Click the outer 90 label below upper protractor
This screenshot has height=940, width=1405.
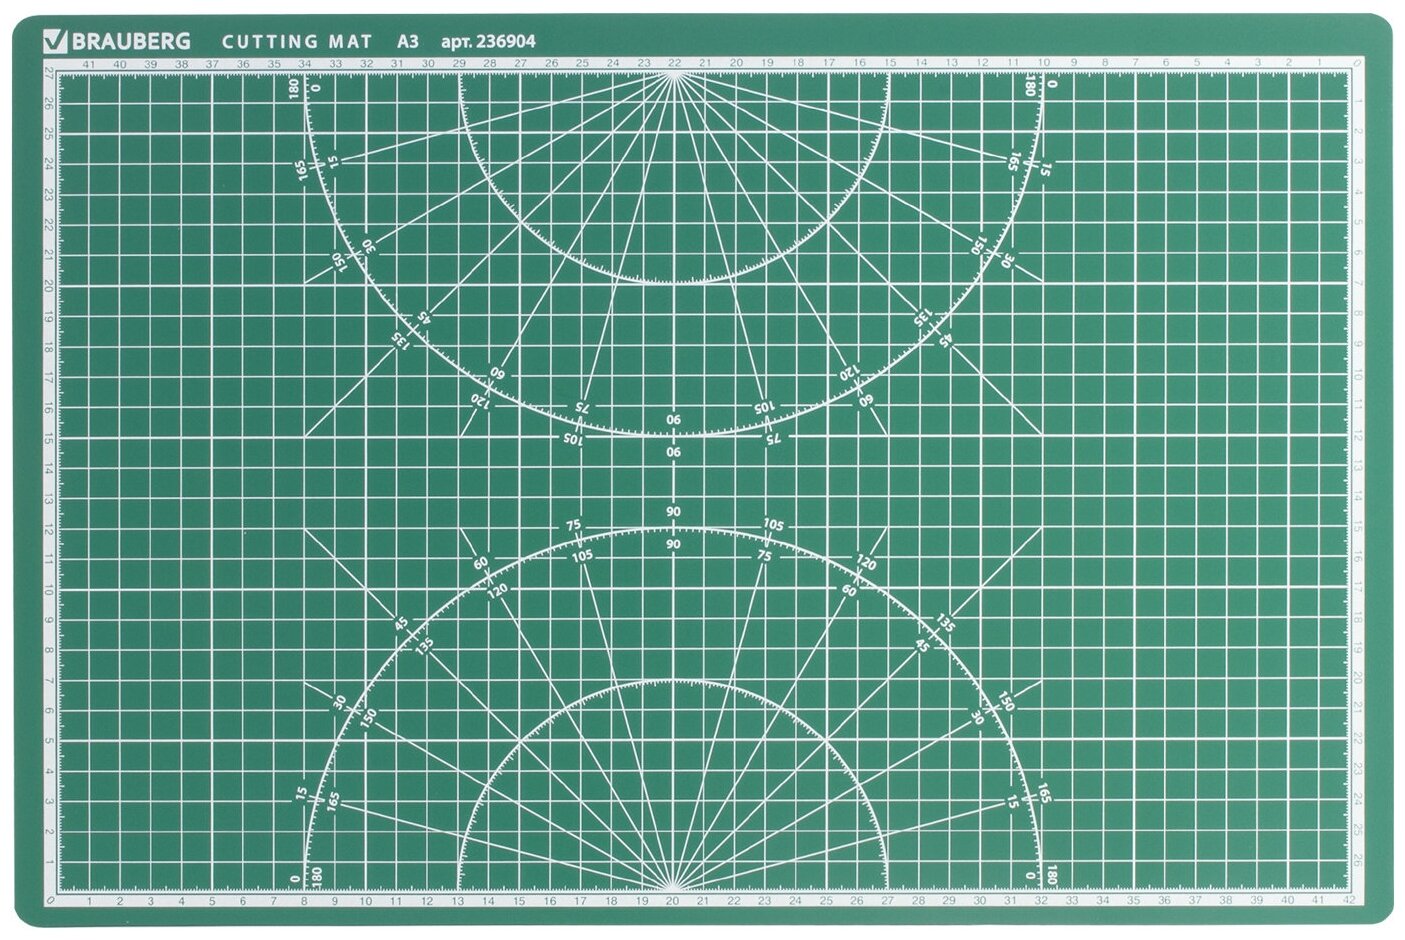pyautogui.click(x=673, y=452)
